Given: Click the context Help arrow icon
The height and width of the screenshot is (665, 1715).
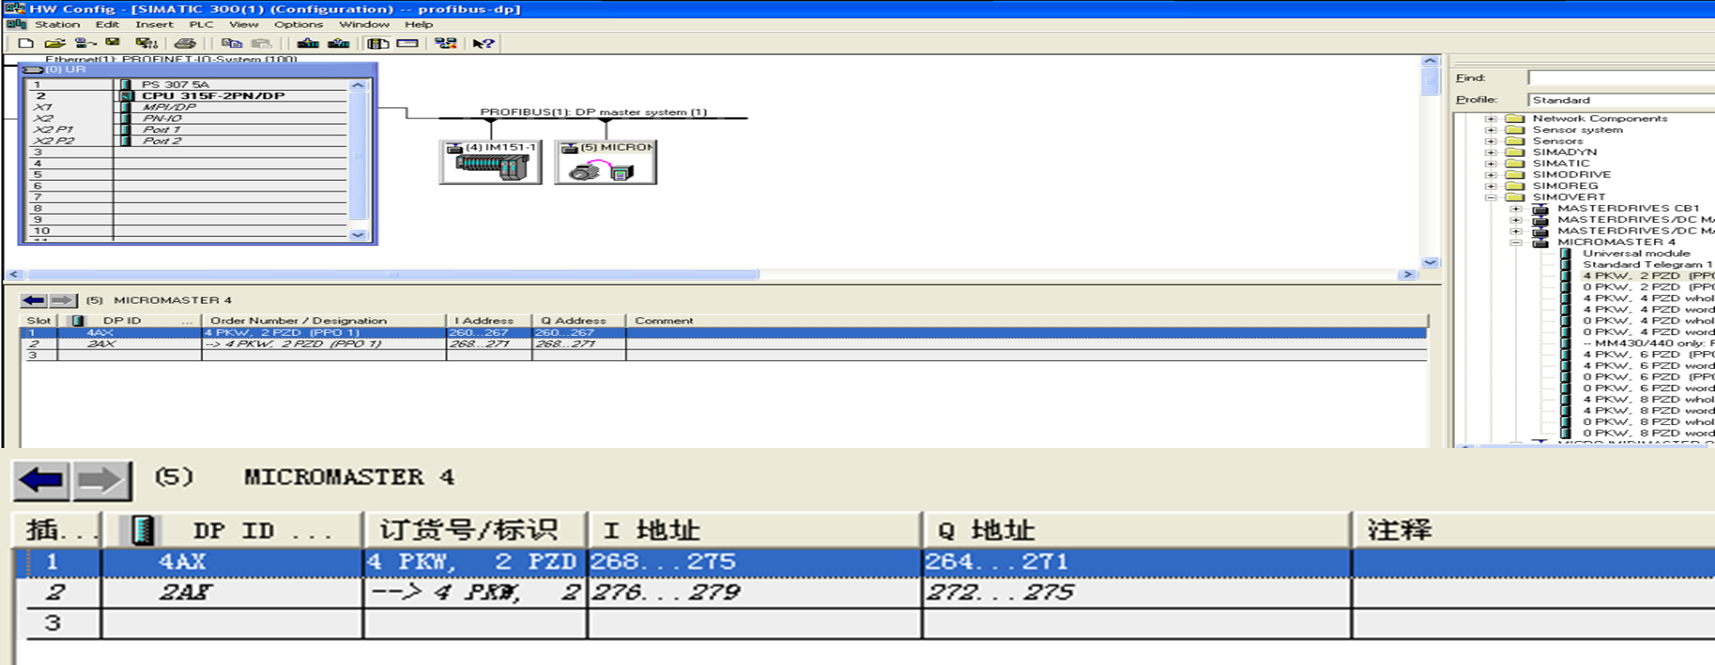Looking at the screenshot, I should click(483, 43).
